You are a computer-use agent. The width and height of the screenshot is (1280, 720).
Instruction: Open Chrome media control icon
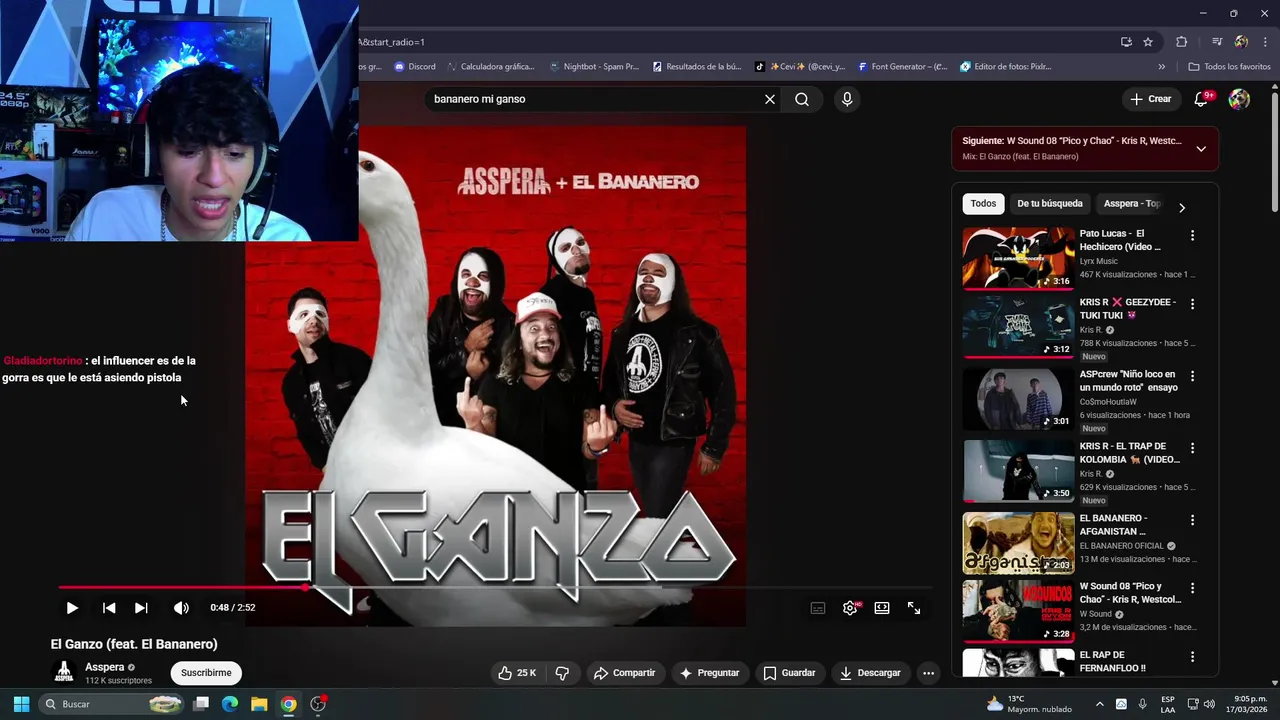click(1217, 42)
